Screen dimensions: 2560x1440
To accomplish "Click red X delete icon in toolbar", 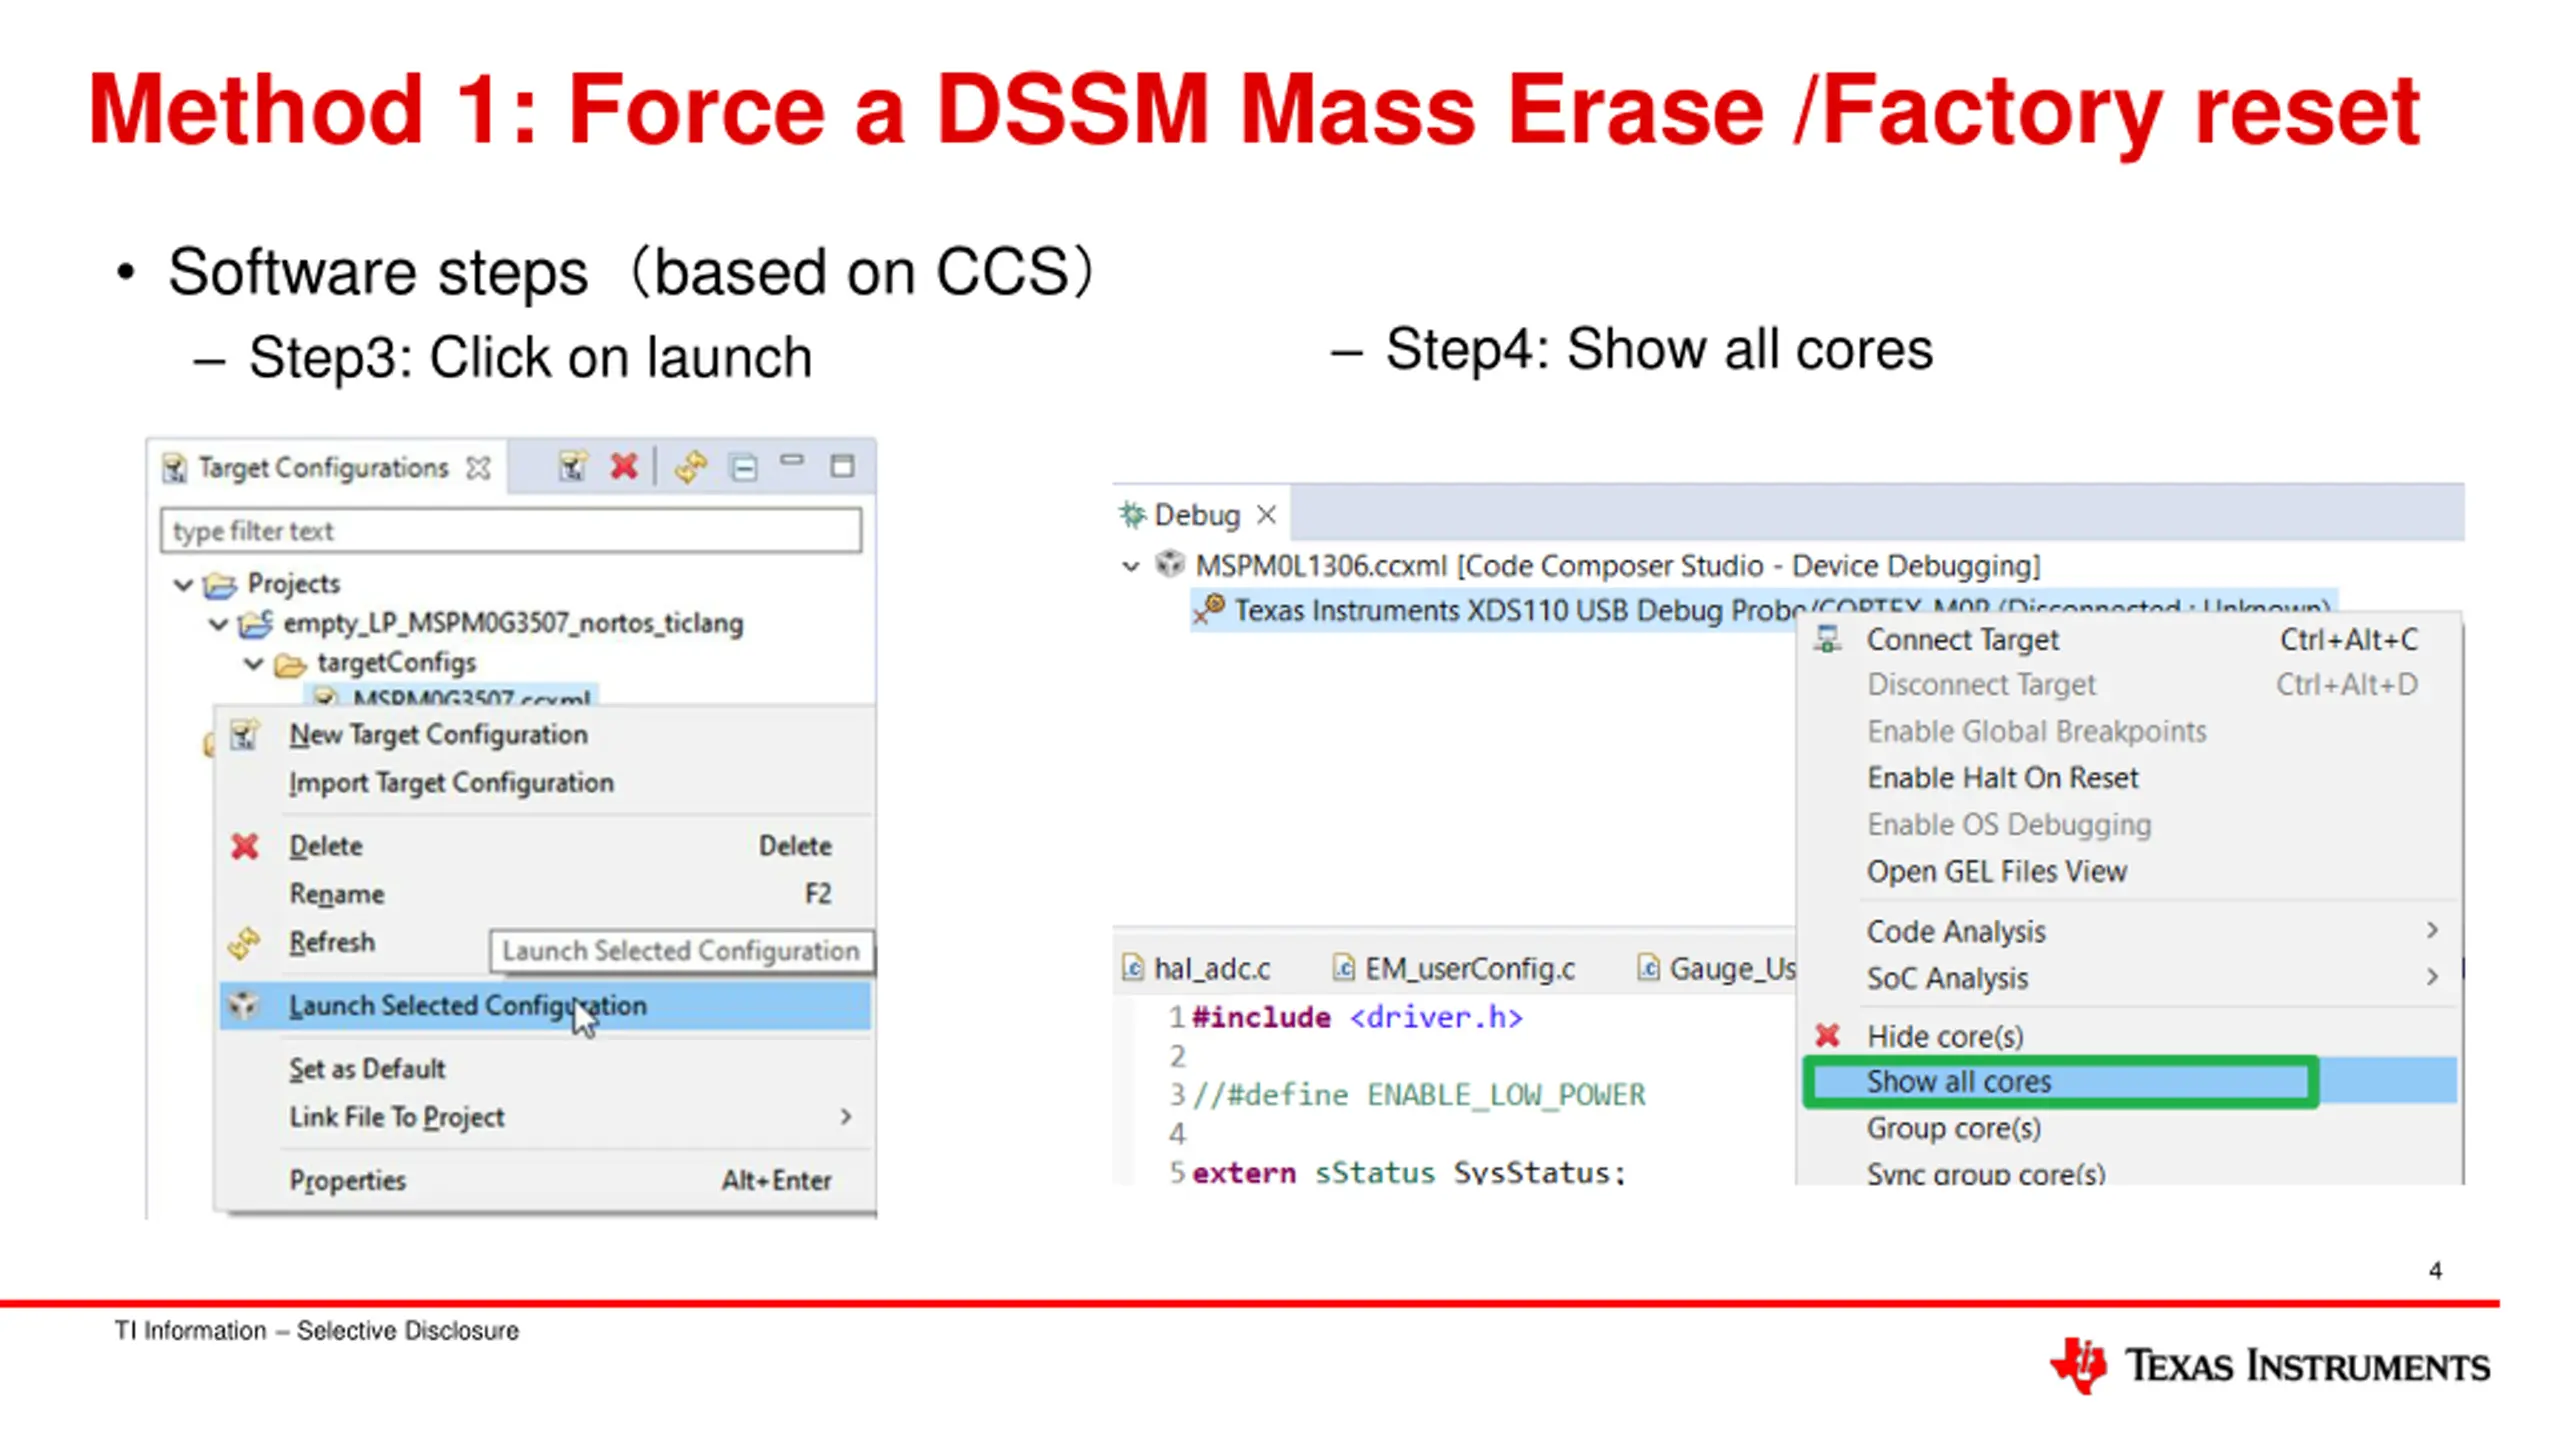I will (x=624, y=466).
